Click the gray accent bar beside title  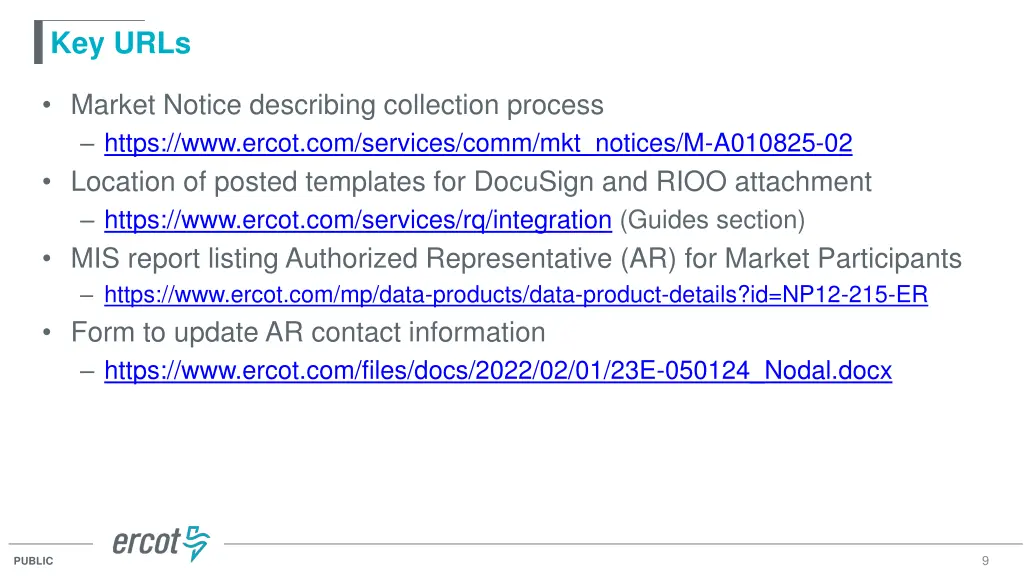[39, 42]
